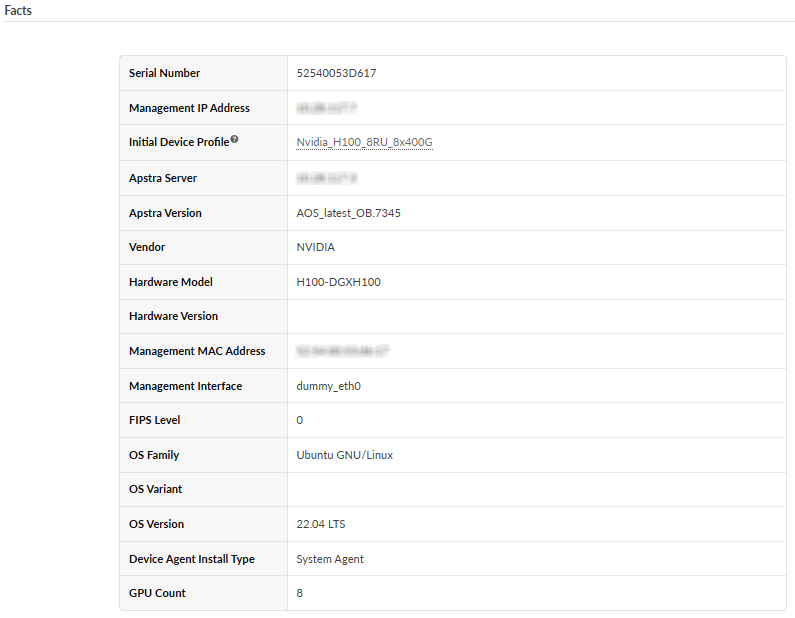Click the help icon beside Initial Device Profile

(x=234, y=139)
